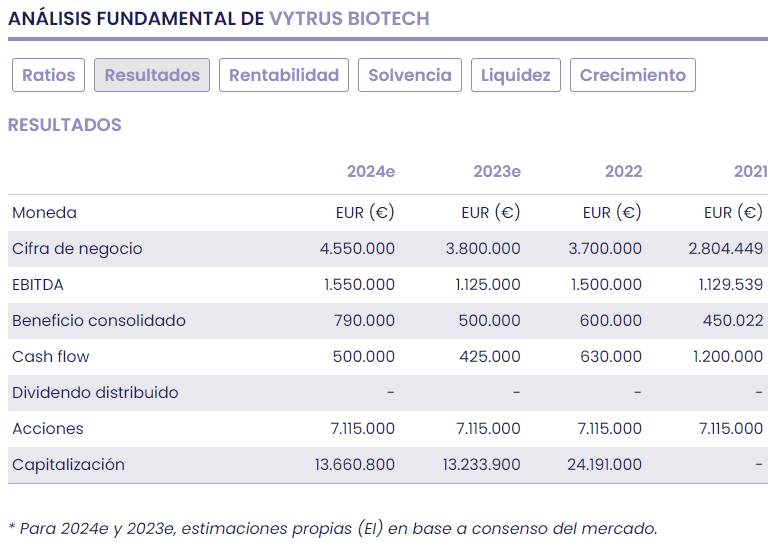Click the 2022 column header
Image resolution: width=781 pixels, height=546 pixels.
coord(623,172)
